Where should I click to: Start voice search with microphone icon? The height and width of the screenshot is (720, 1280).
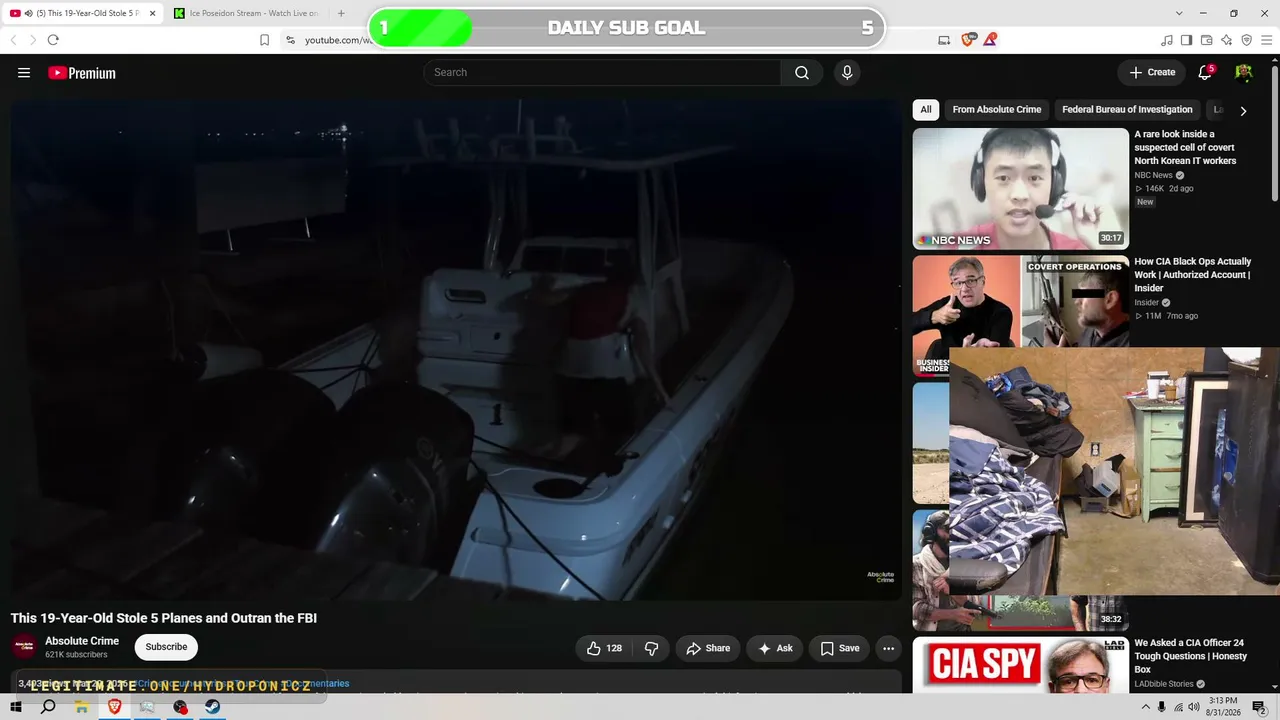[x=847, y=72]
